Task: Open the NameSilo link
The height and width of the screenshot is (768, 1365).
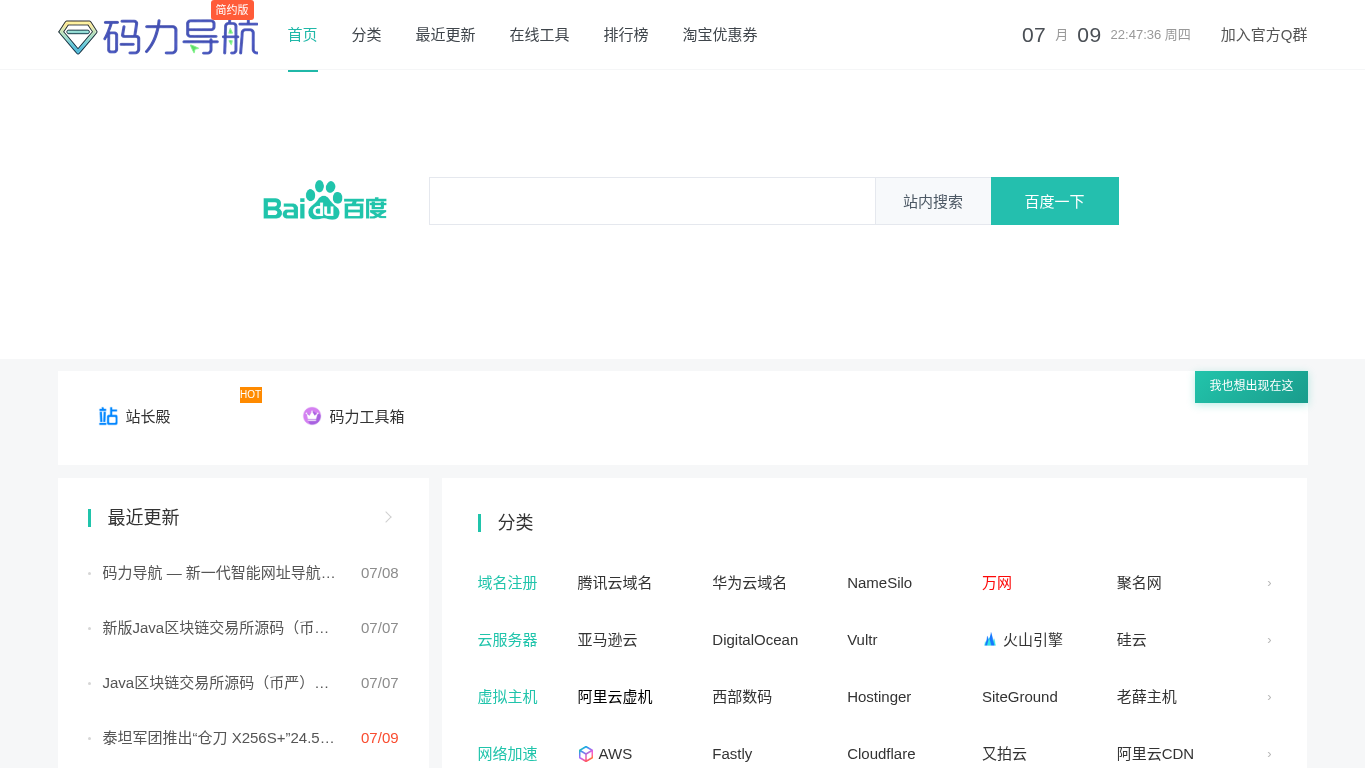Action: coord(880,583)
